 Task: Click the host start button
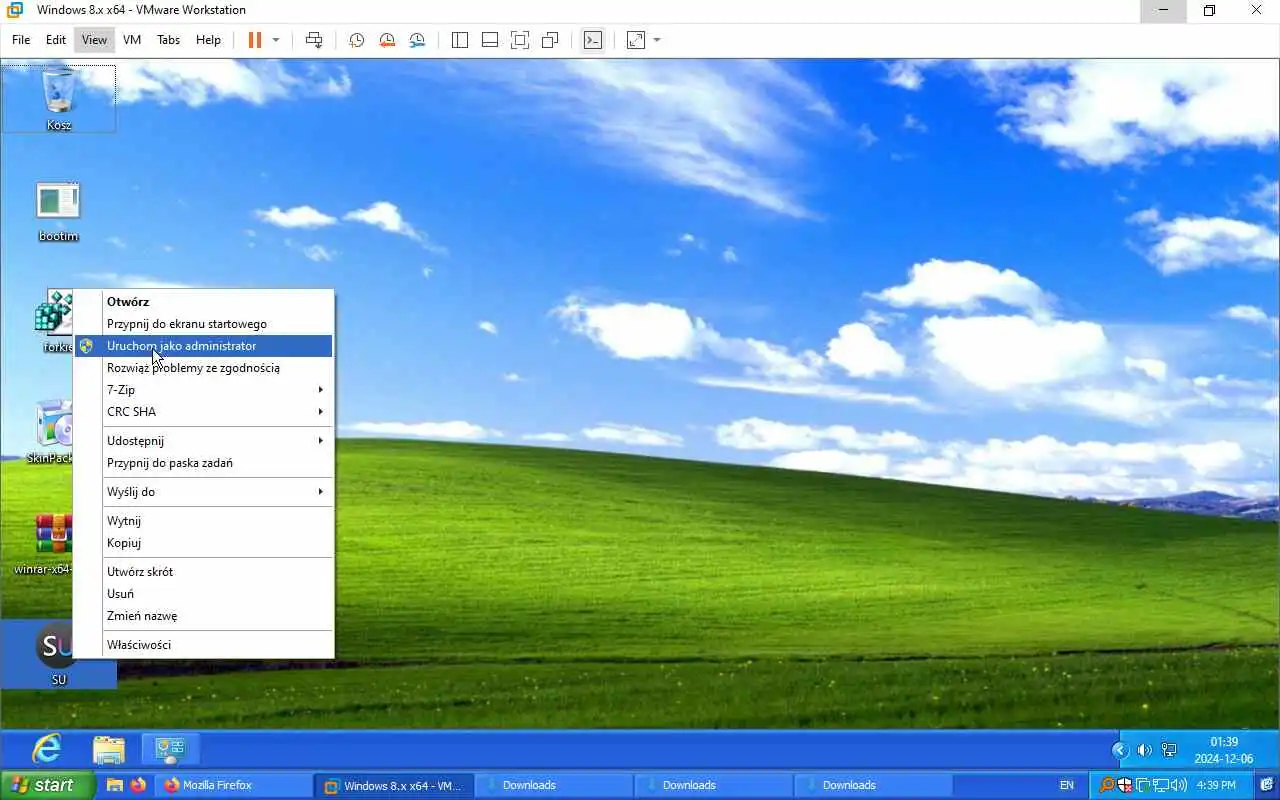coord(48,785)
